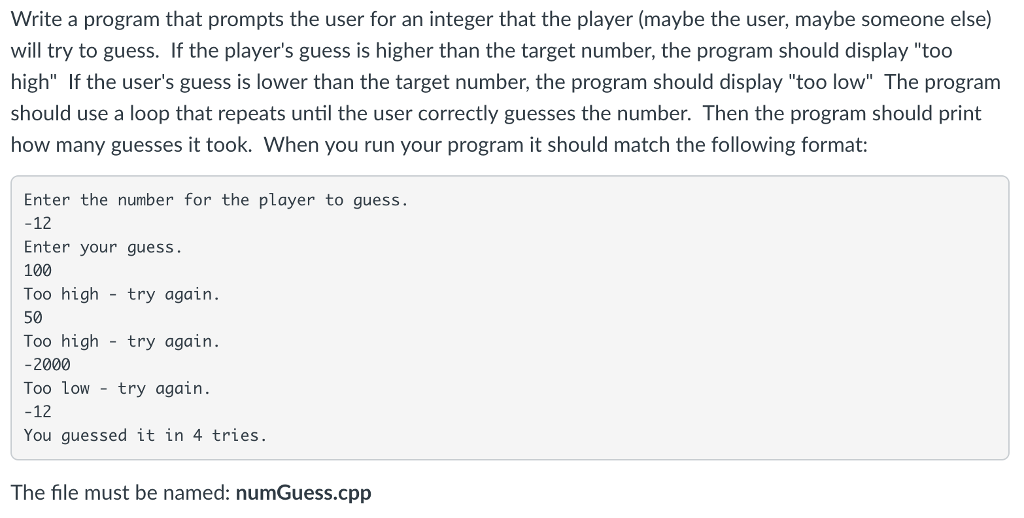Click the 'You guessed it in 4 tries.' line
The width and height of the screenshot is (1024, 518).
pos(146,436)
